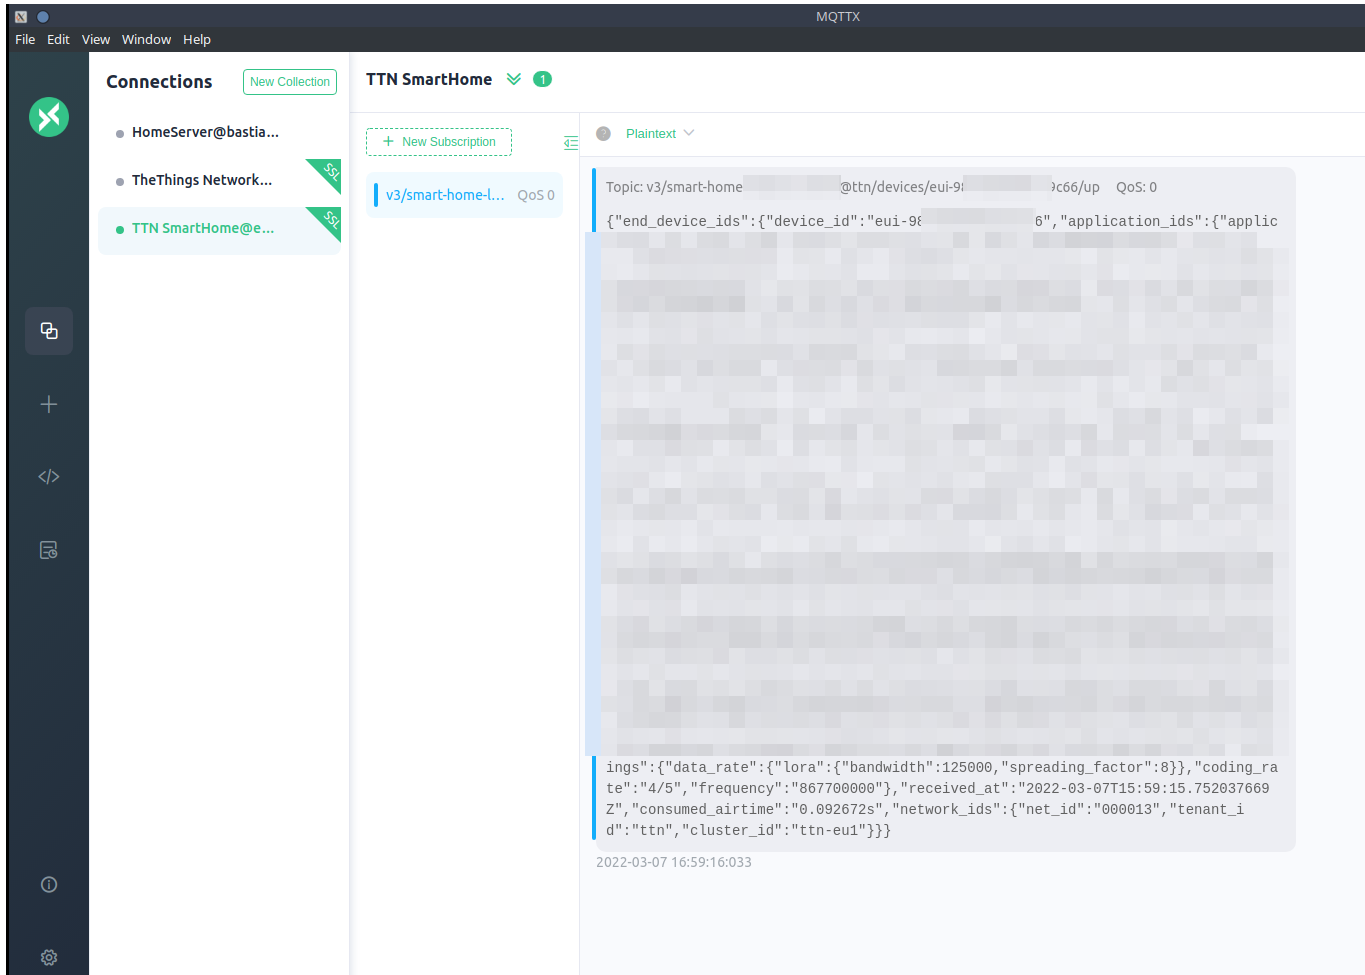The width and height of the screenshot is (1365, 975).
Task: Create a new connection with the plus icon
Action: coord(48,404)
